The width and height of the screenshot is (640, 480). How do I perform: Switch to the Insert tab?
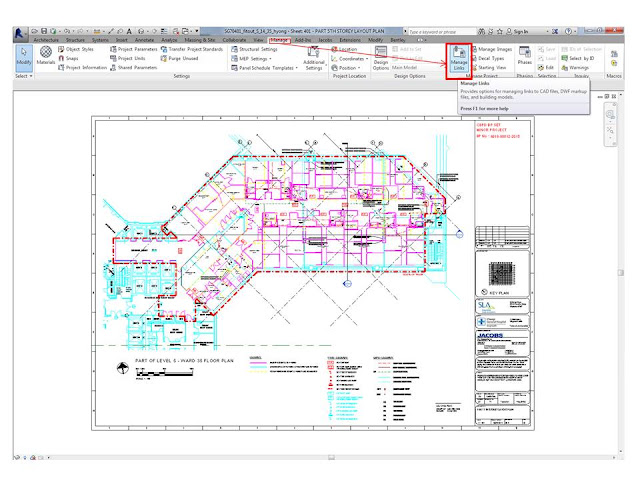(x=122, y=40)
